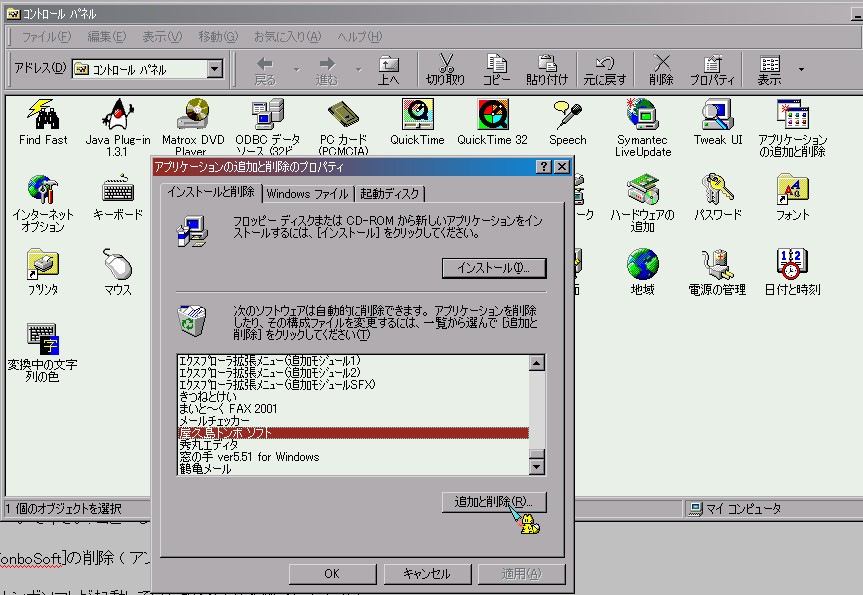Click OK in the properties dialog
863x595 pixels.
(x=332, y=574)
